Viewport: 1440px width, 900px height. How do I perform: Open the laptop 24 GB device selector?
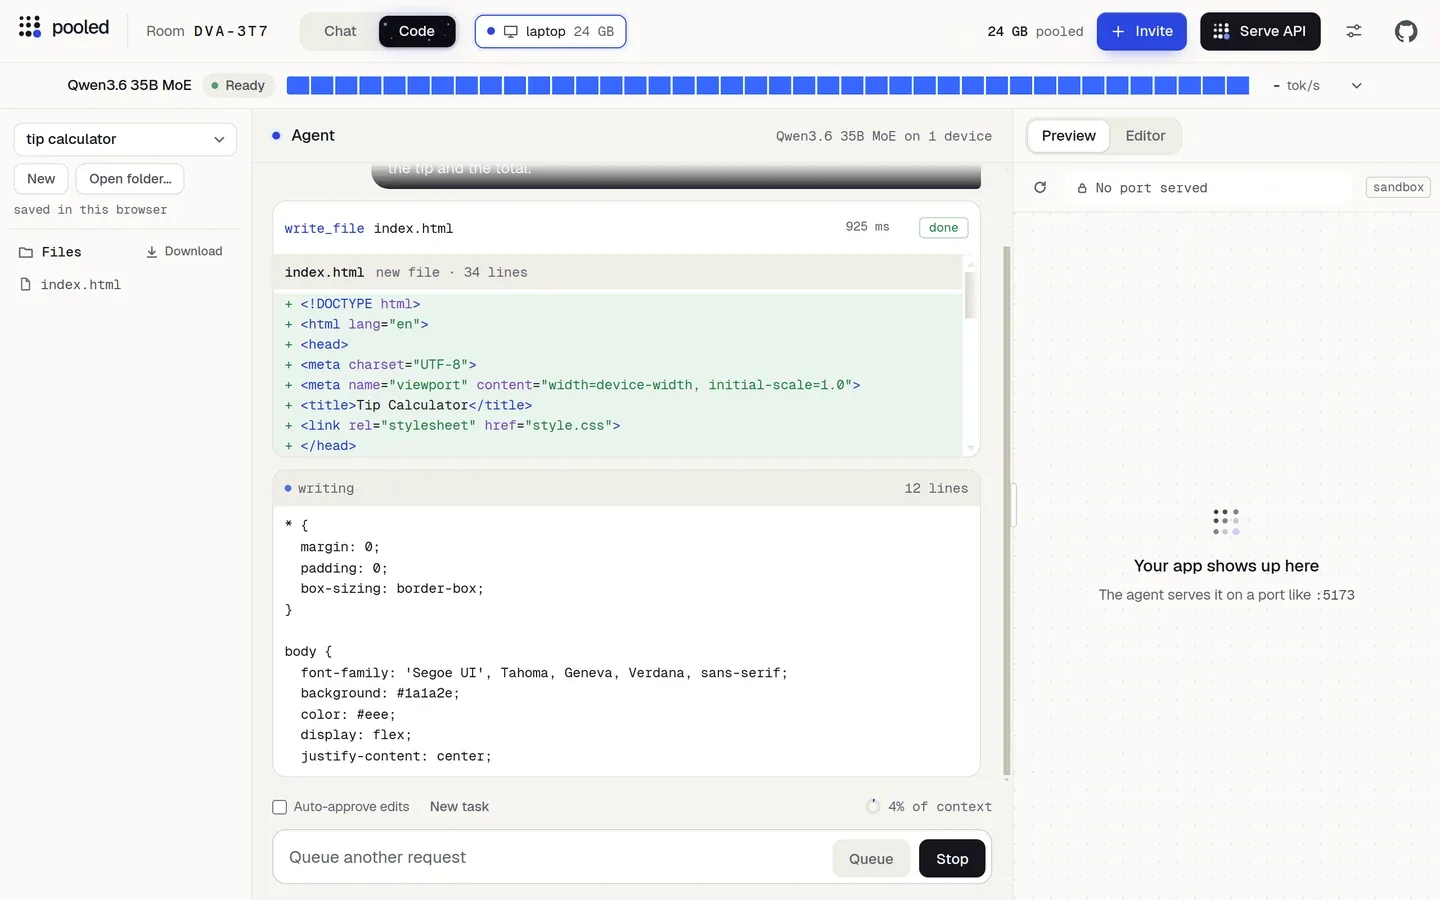[551, 31]
